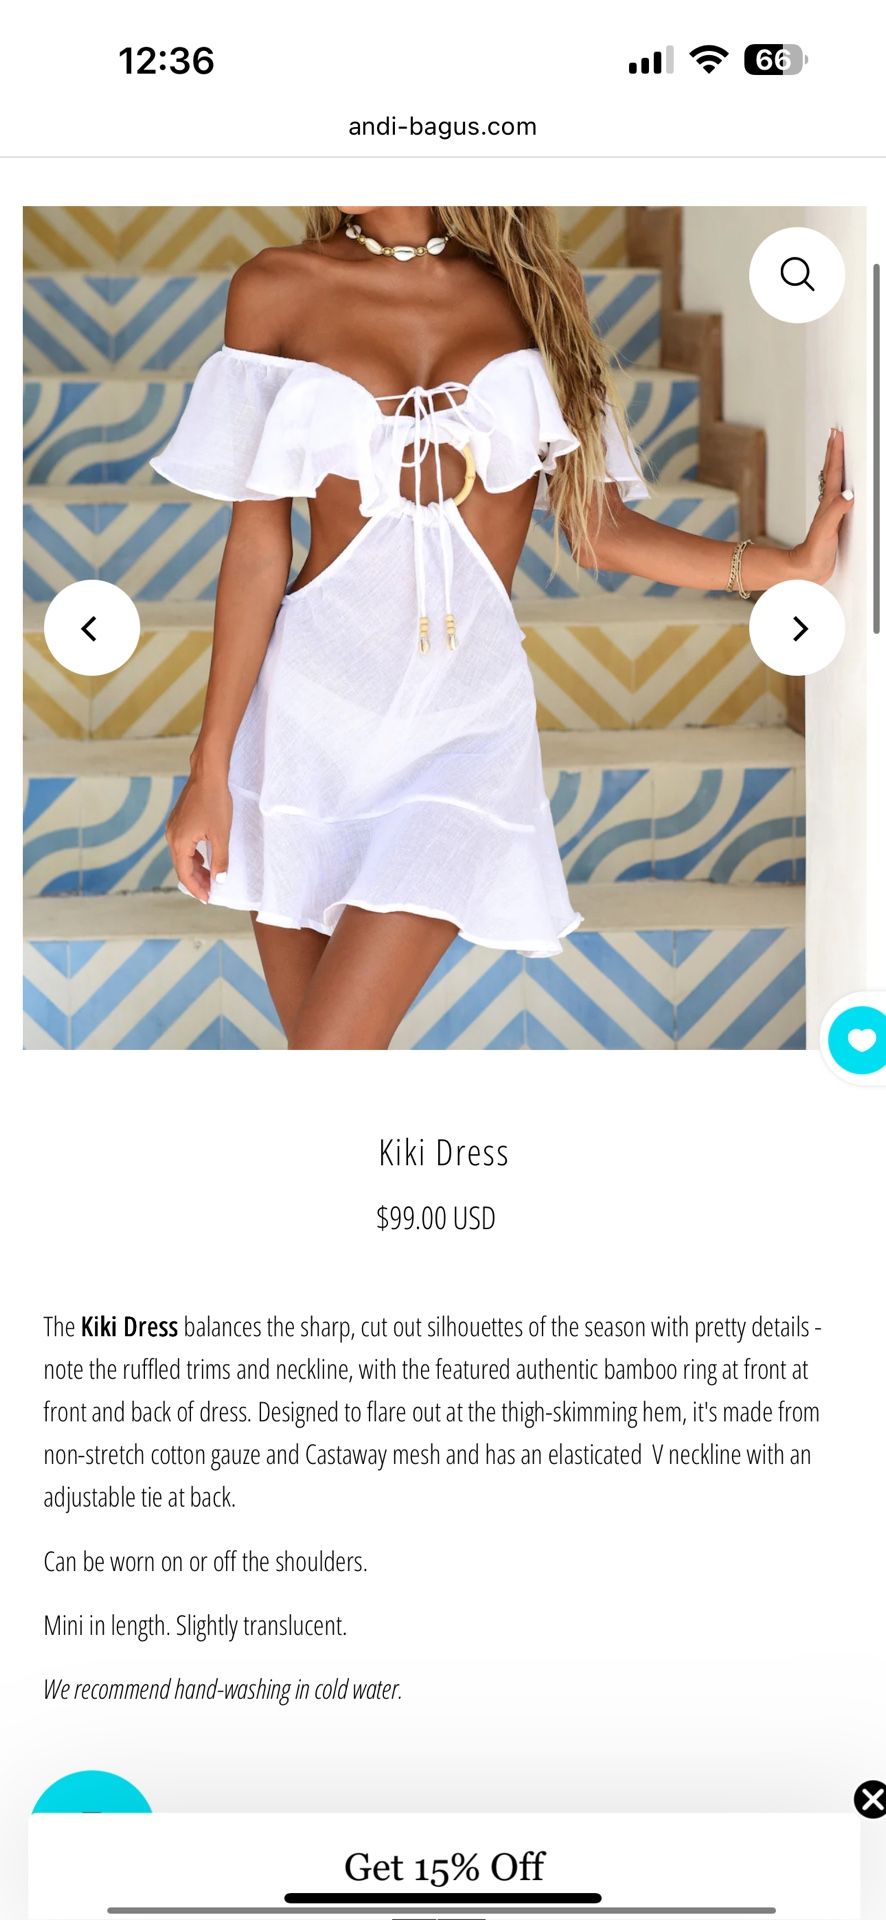Image resolution: width=886 pixels, height=1920 pixels.
Task: Tap the home indicator bar at bottom
Action: [x=443, y=1898]
